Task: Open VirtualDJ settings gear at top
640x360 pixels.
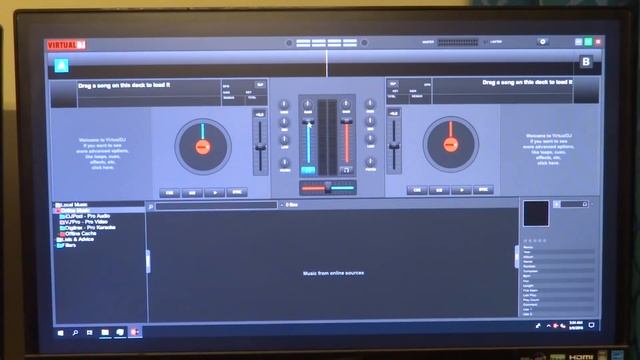Action: [542, 42]
